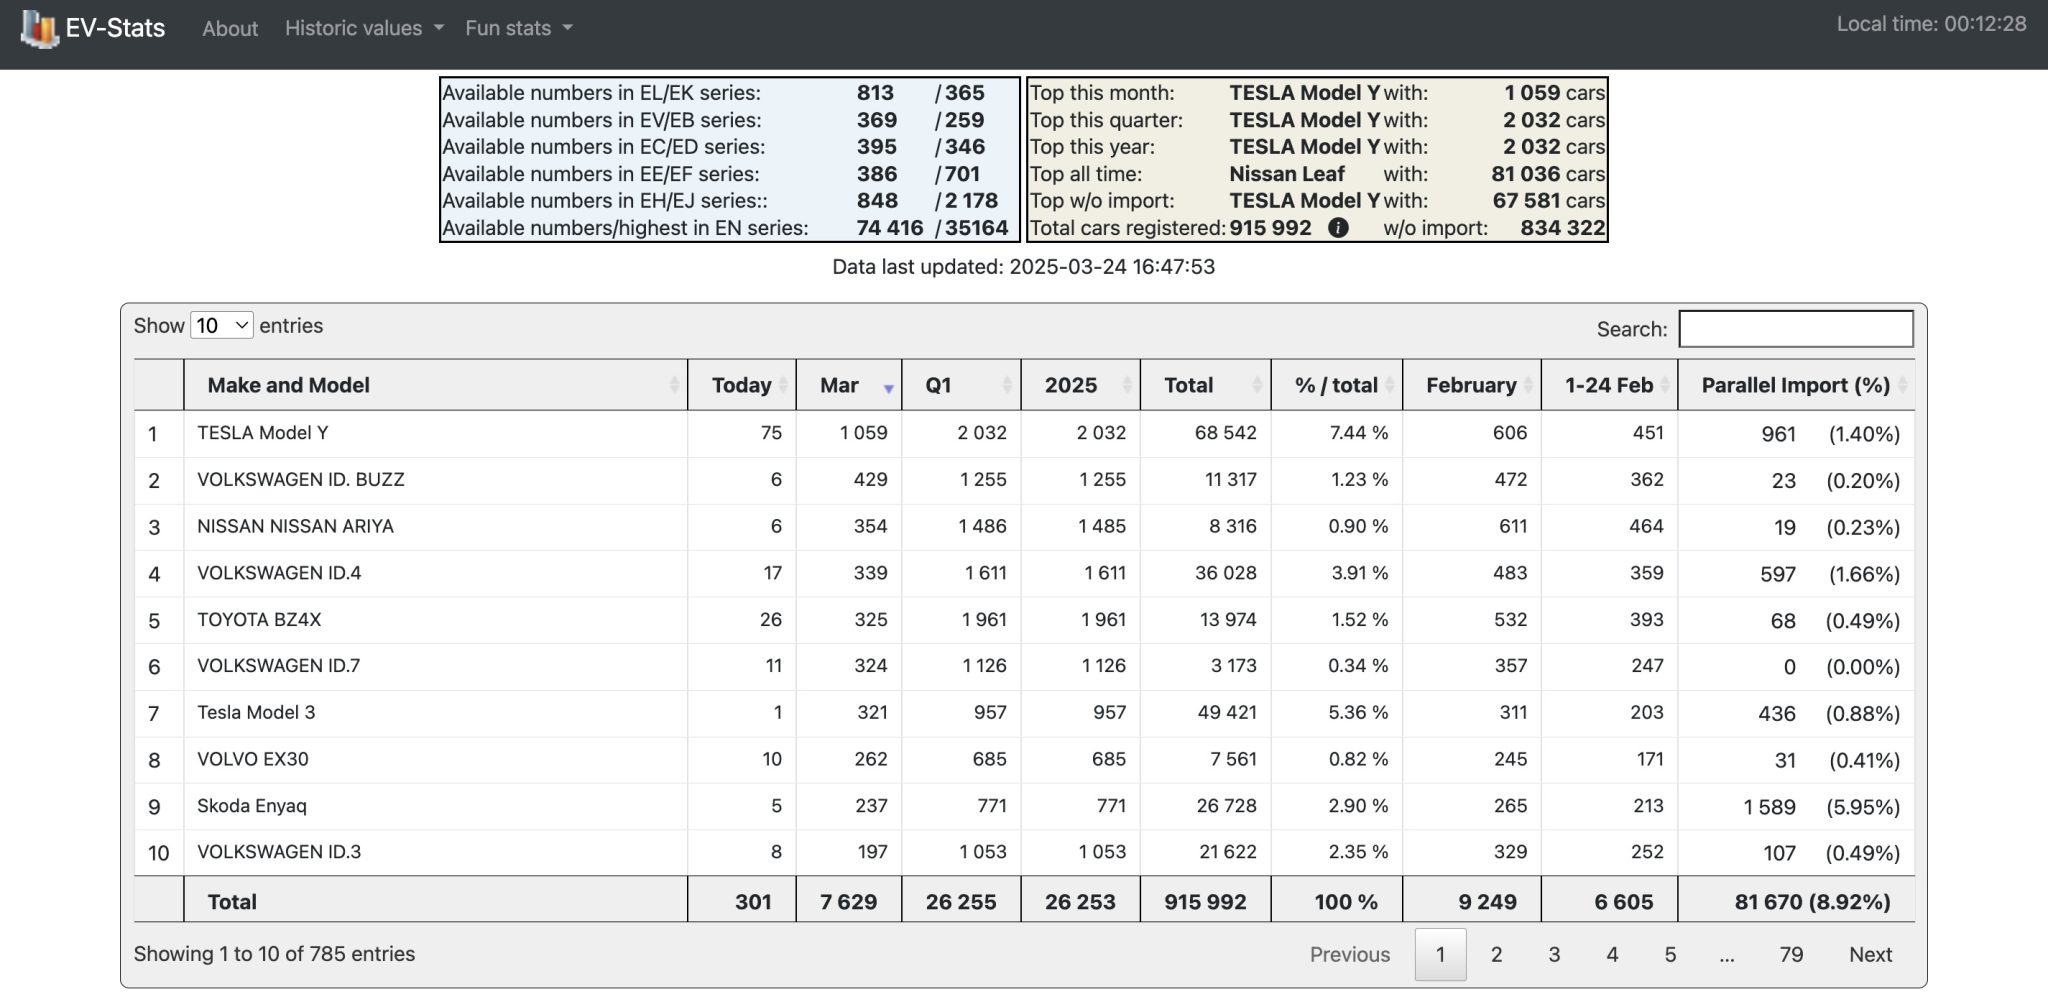Expand the Fun stats dropdown

tap(519, 28)
